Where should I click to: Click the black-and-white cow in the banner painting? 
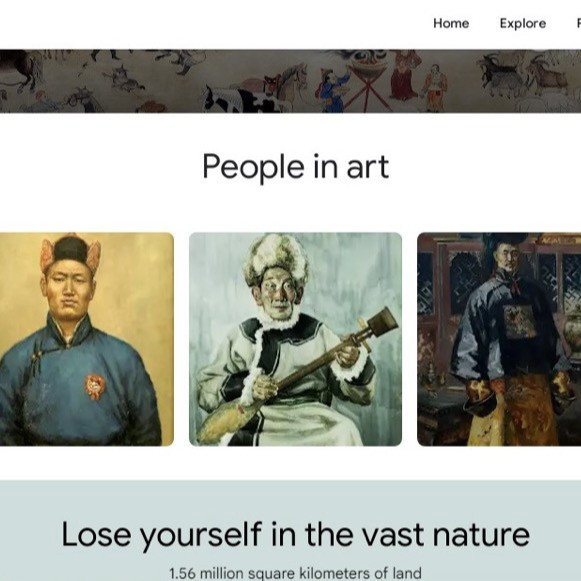[x=239, y=99]
